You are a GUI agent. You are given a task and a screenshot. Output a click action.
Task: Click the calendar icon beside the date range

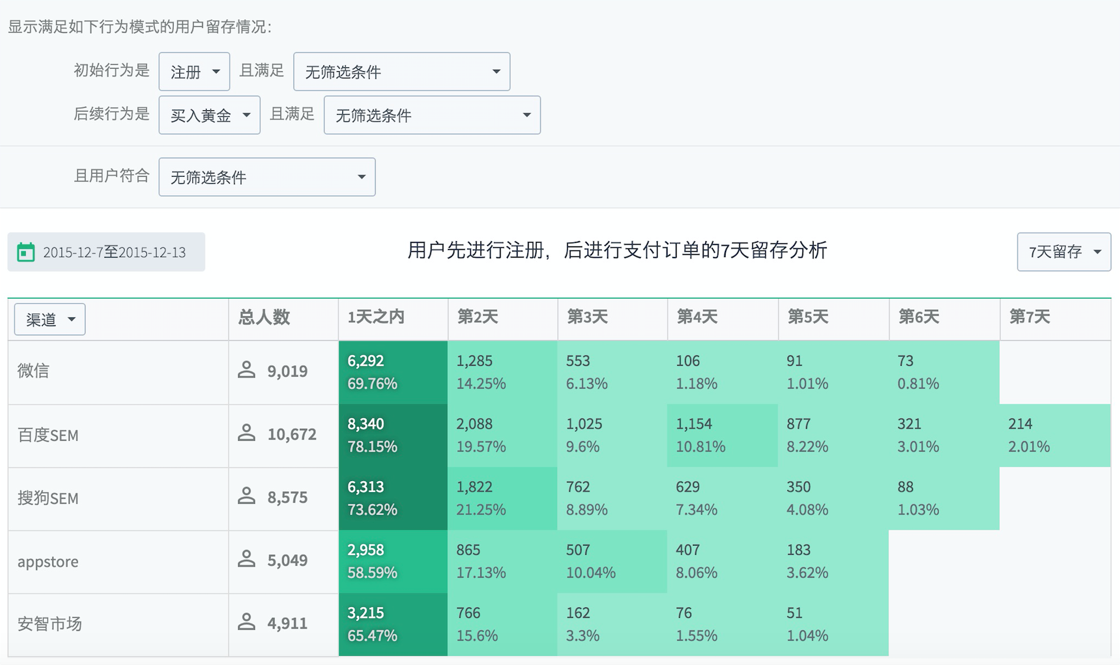point(26,253)
